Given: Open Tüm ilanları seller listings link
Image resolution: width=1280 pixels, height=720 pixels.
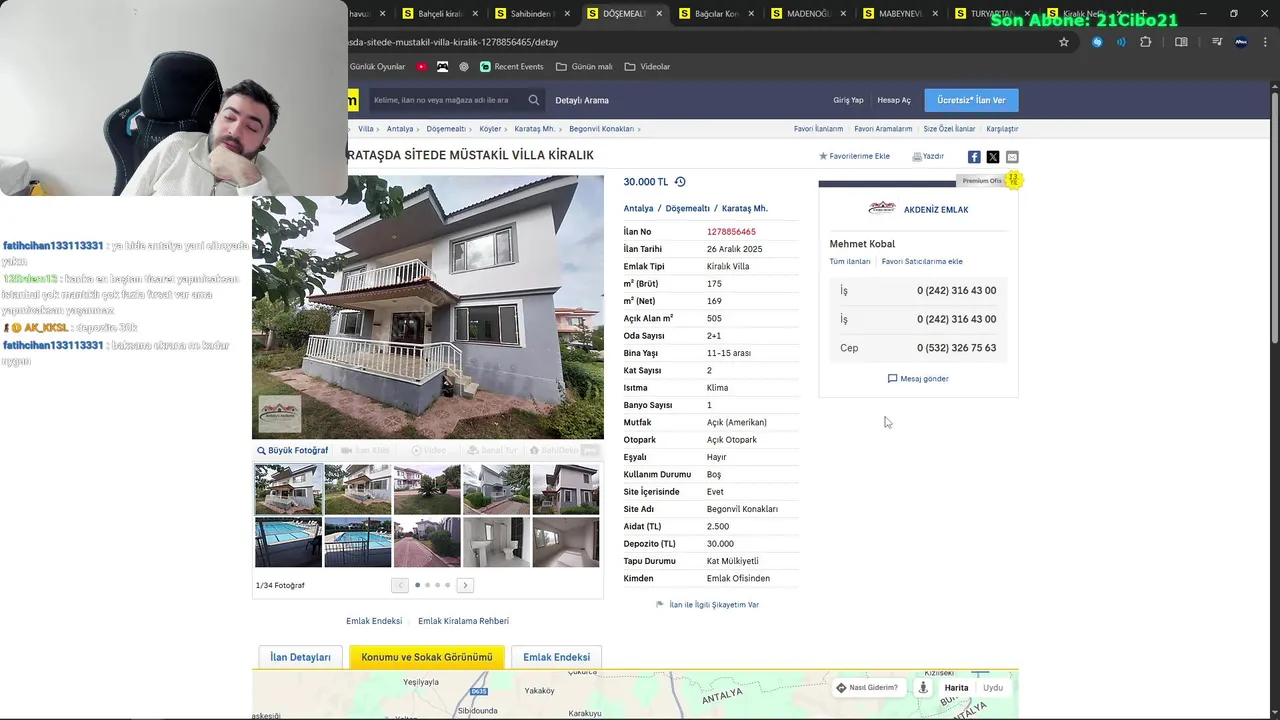Looking at the screenshot, I should [850, 261].
